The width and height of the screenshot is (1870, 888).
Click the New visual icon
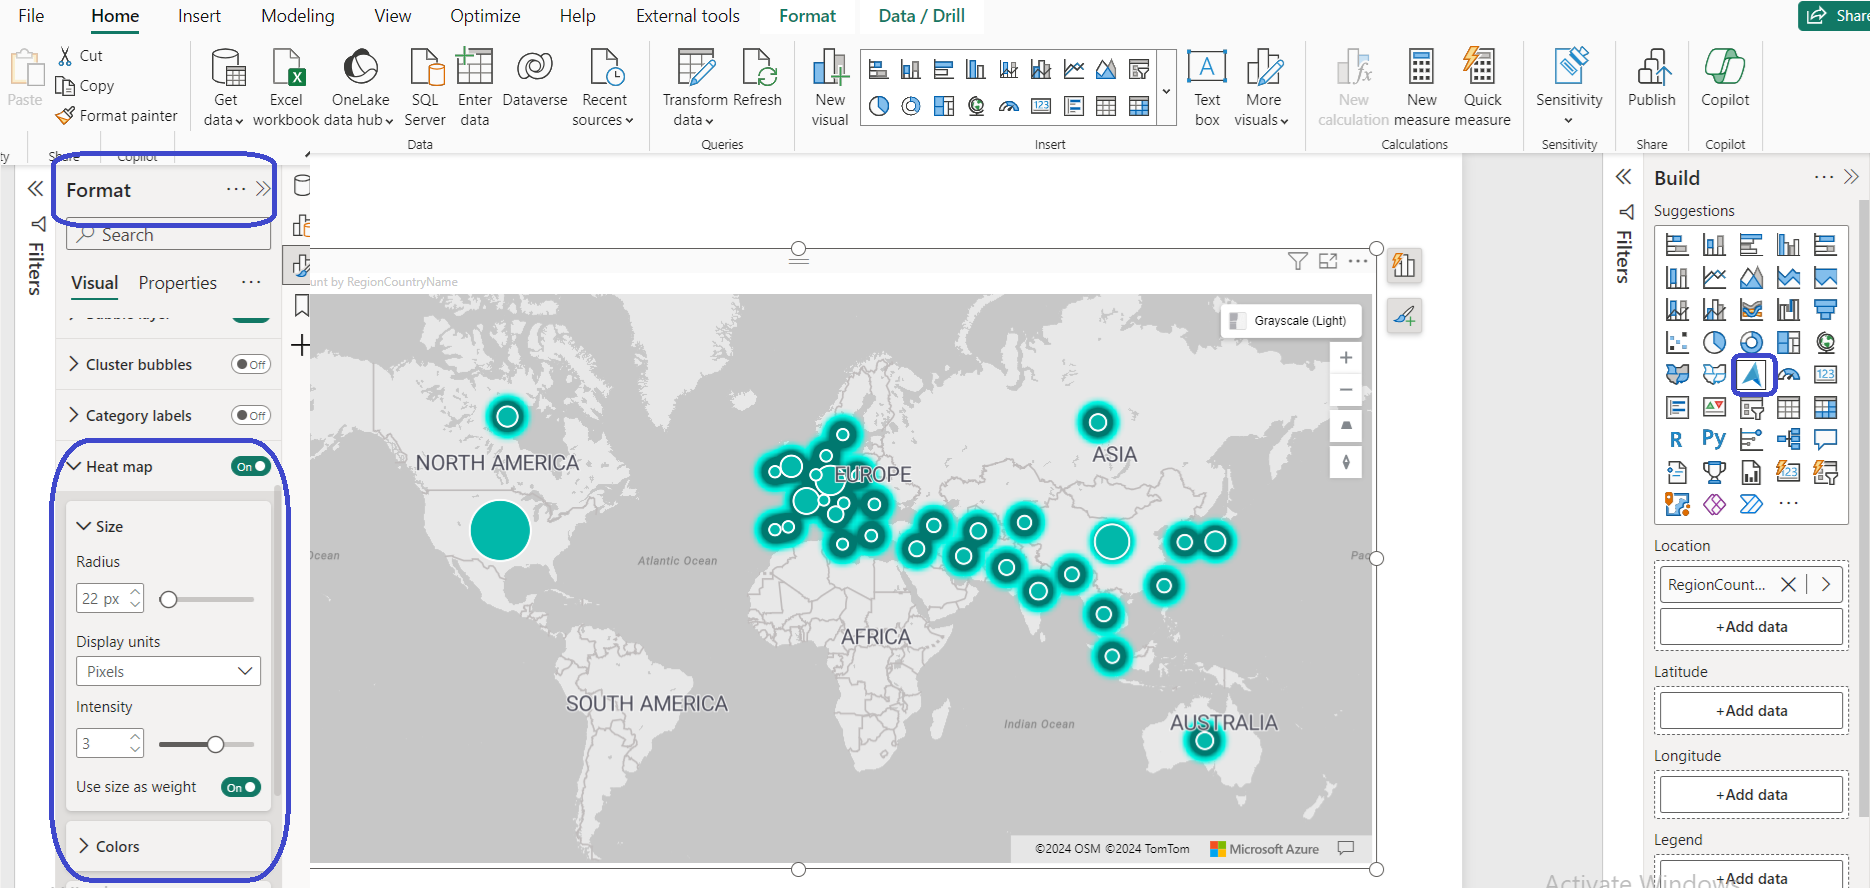(830, 68)
